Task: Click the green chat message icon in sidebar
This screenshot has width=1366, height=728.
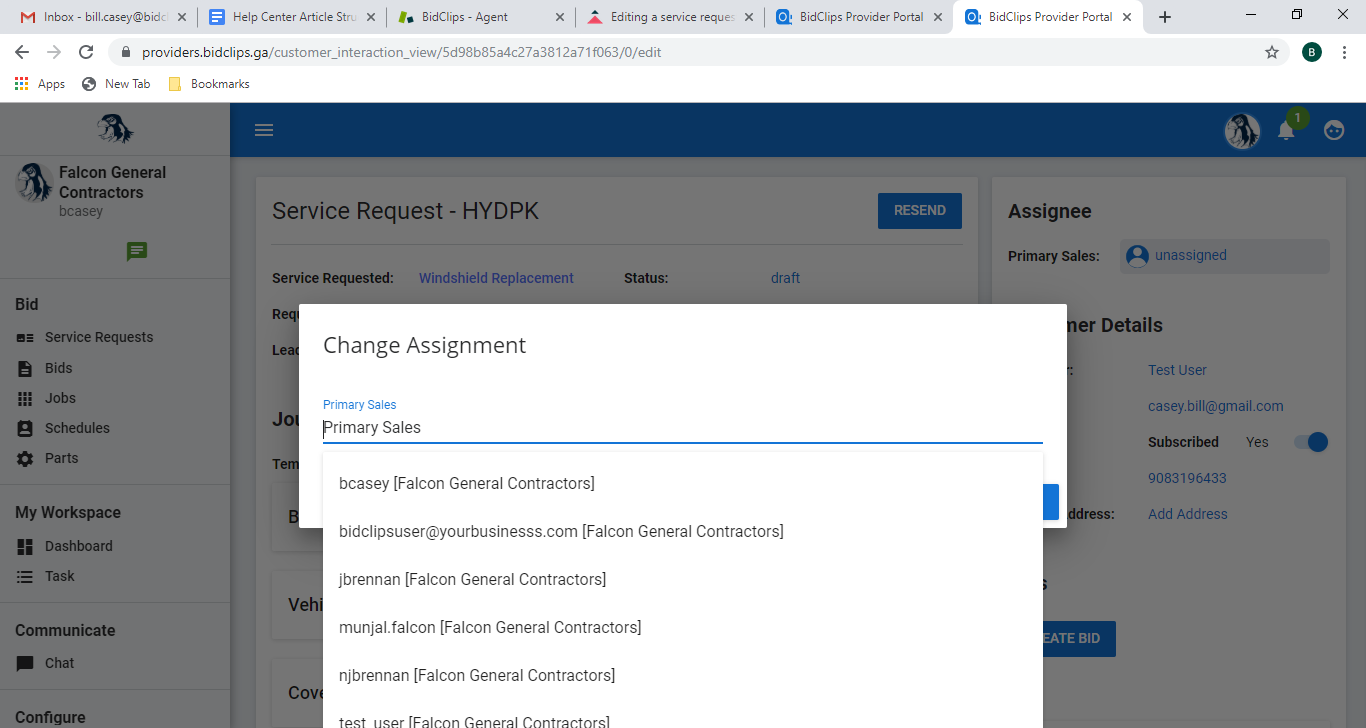Action: pos(137,251)
